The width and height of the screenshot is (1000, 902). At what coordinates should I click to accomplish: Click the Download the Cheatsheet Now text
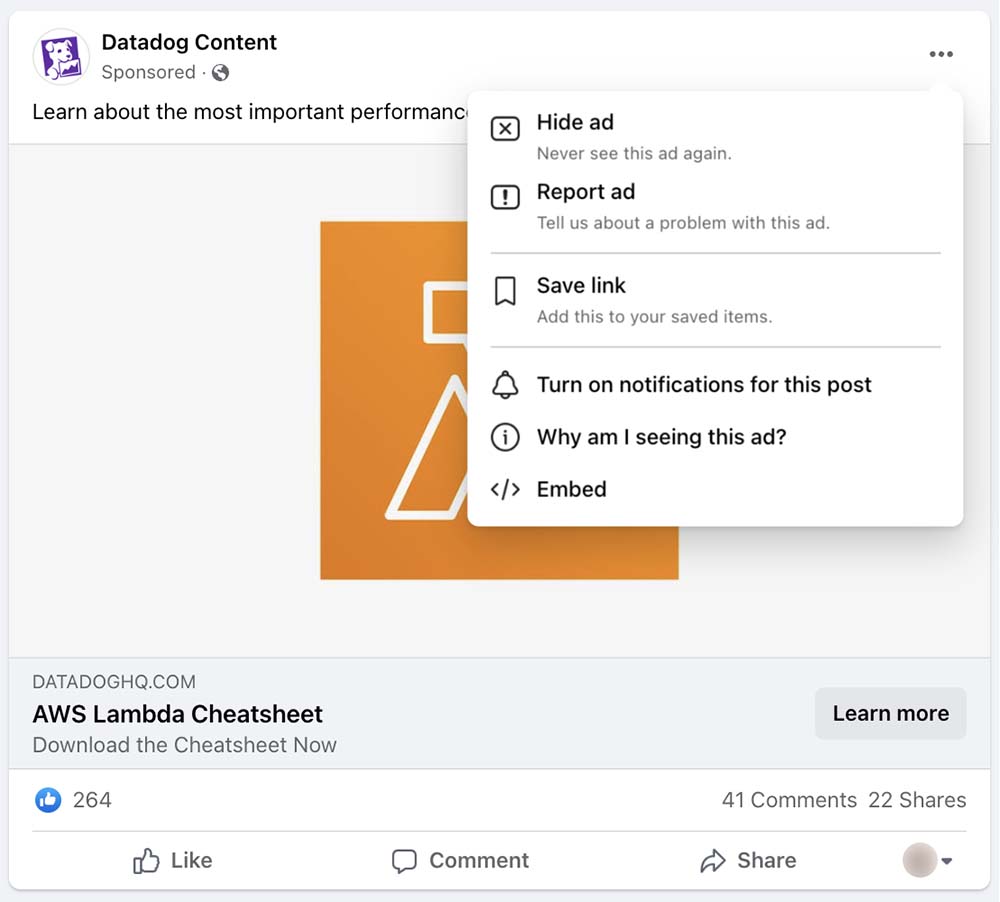184,745
